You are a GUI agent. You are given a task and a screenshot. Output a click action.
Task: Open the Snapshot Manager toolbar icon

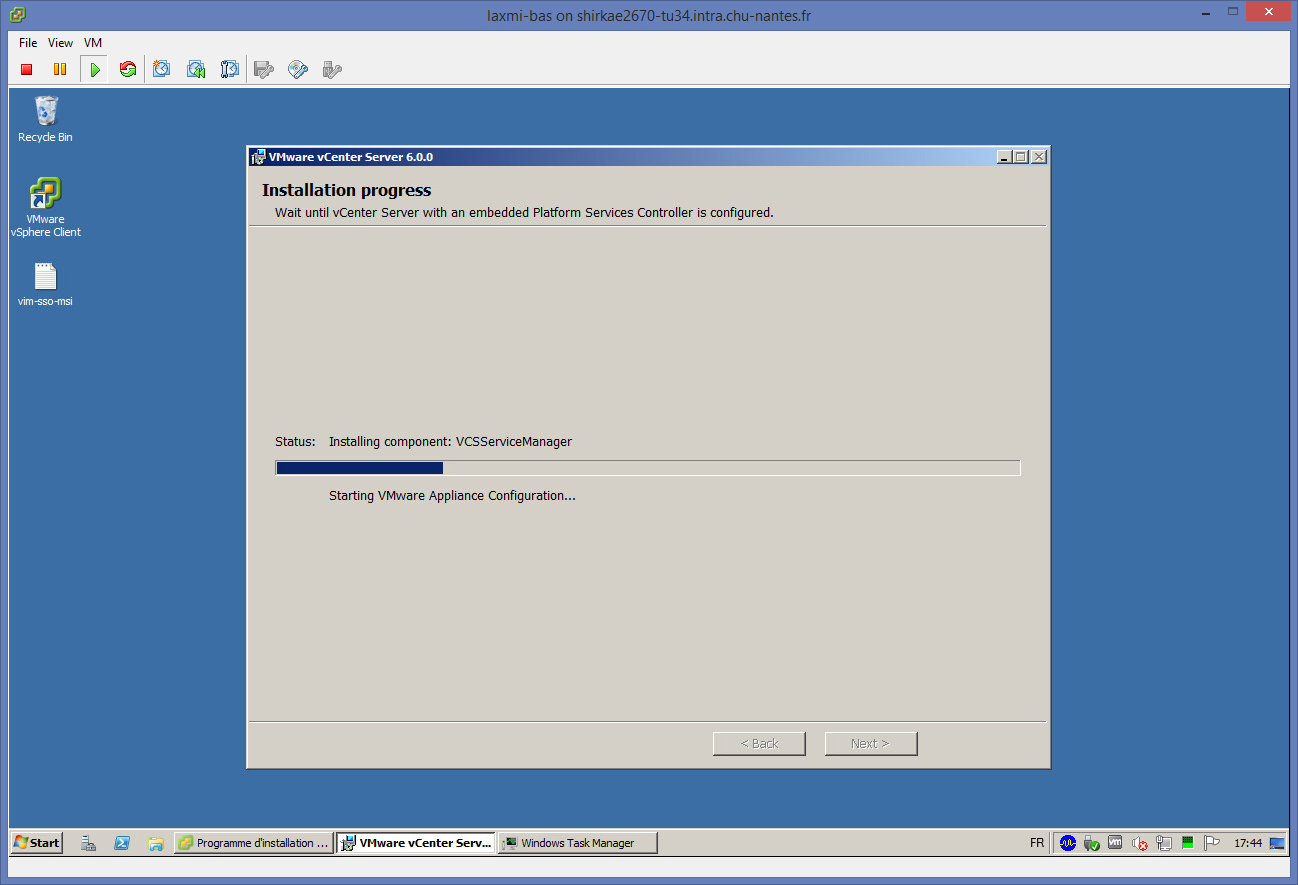[x=230, y=69]
